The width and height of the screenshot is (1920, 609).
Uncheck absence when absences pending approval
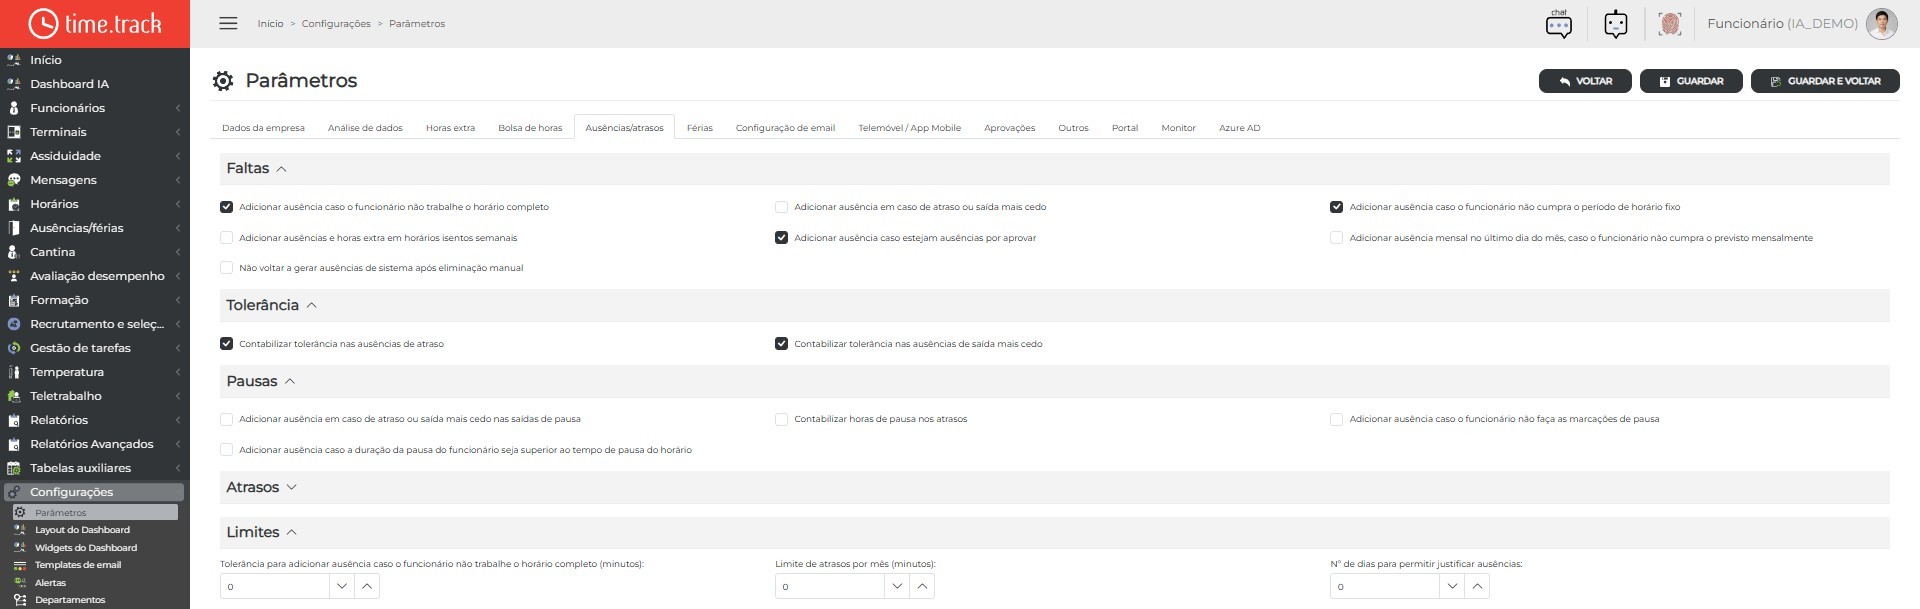[782, 238]
